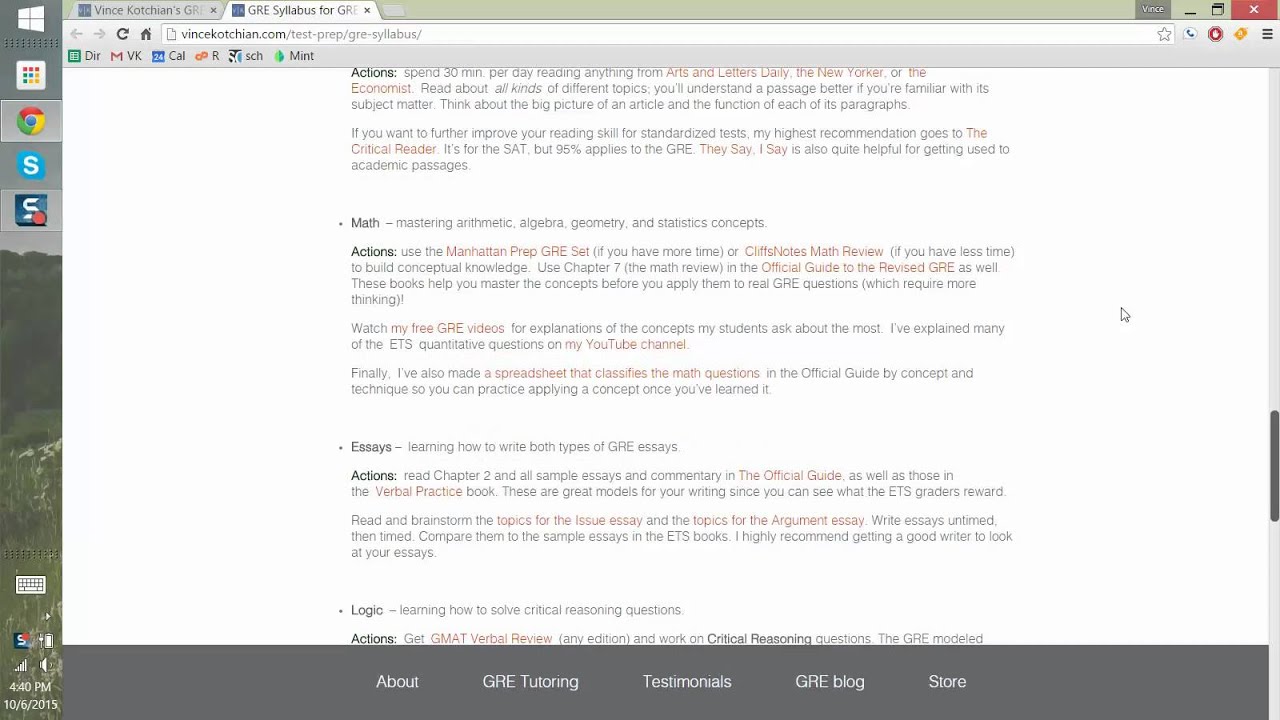This screenshot has width=1280, height=720.
Task: Open the Verbal Practice book link
Action: pyautogui.click(x=419, y=491)
